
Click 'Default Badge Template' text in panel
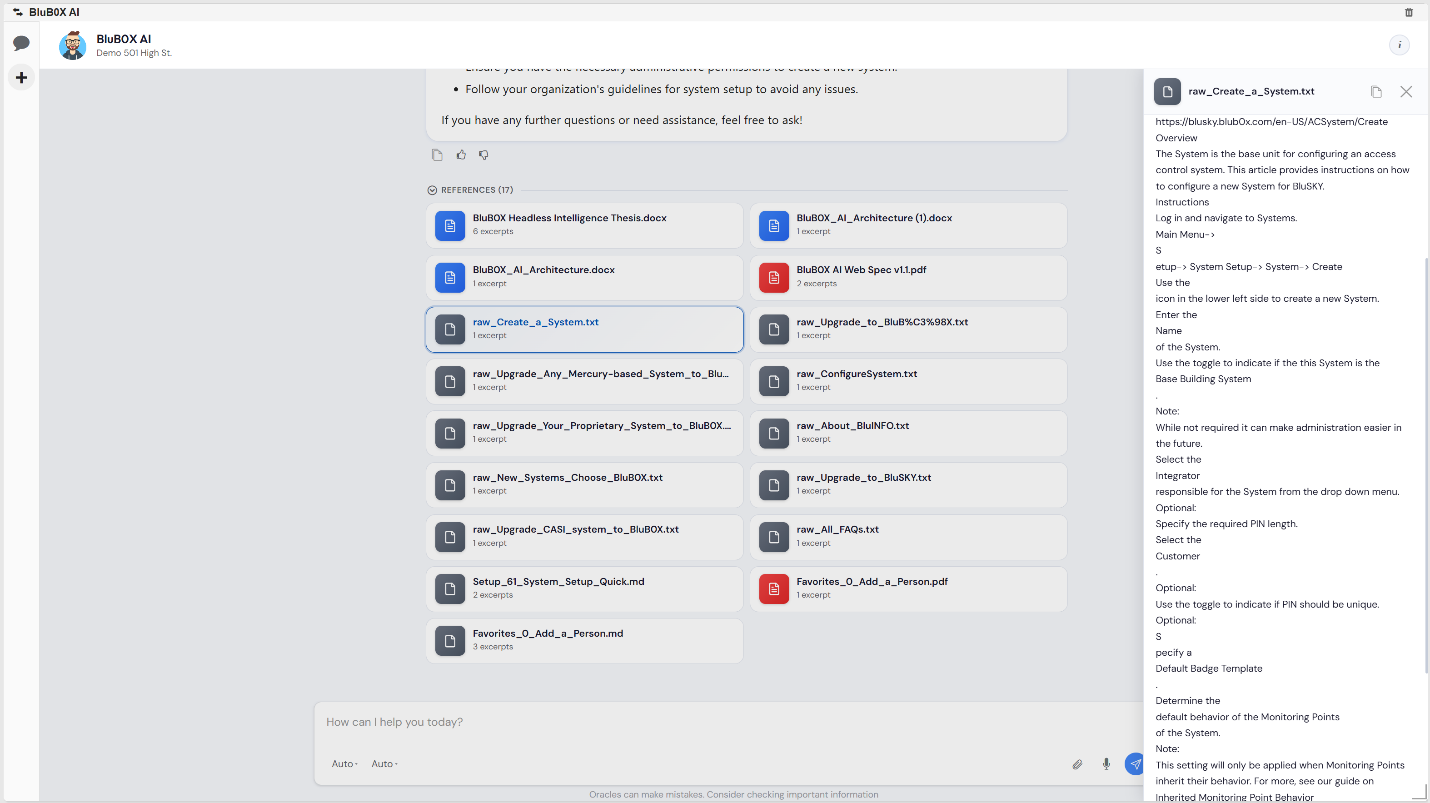click(1209, 668)
